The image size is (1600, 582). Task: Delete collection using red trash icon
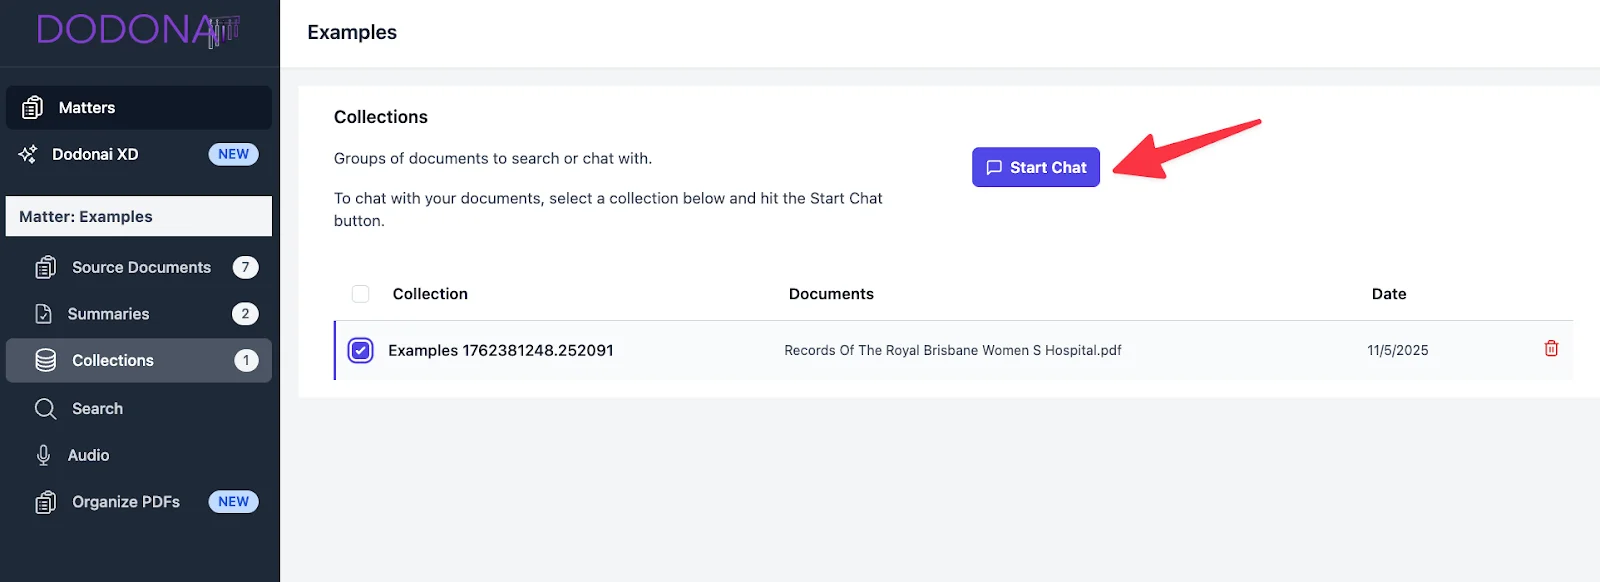pos(1551,349)
